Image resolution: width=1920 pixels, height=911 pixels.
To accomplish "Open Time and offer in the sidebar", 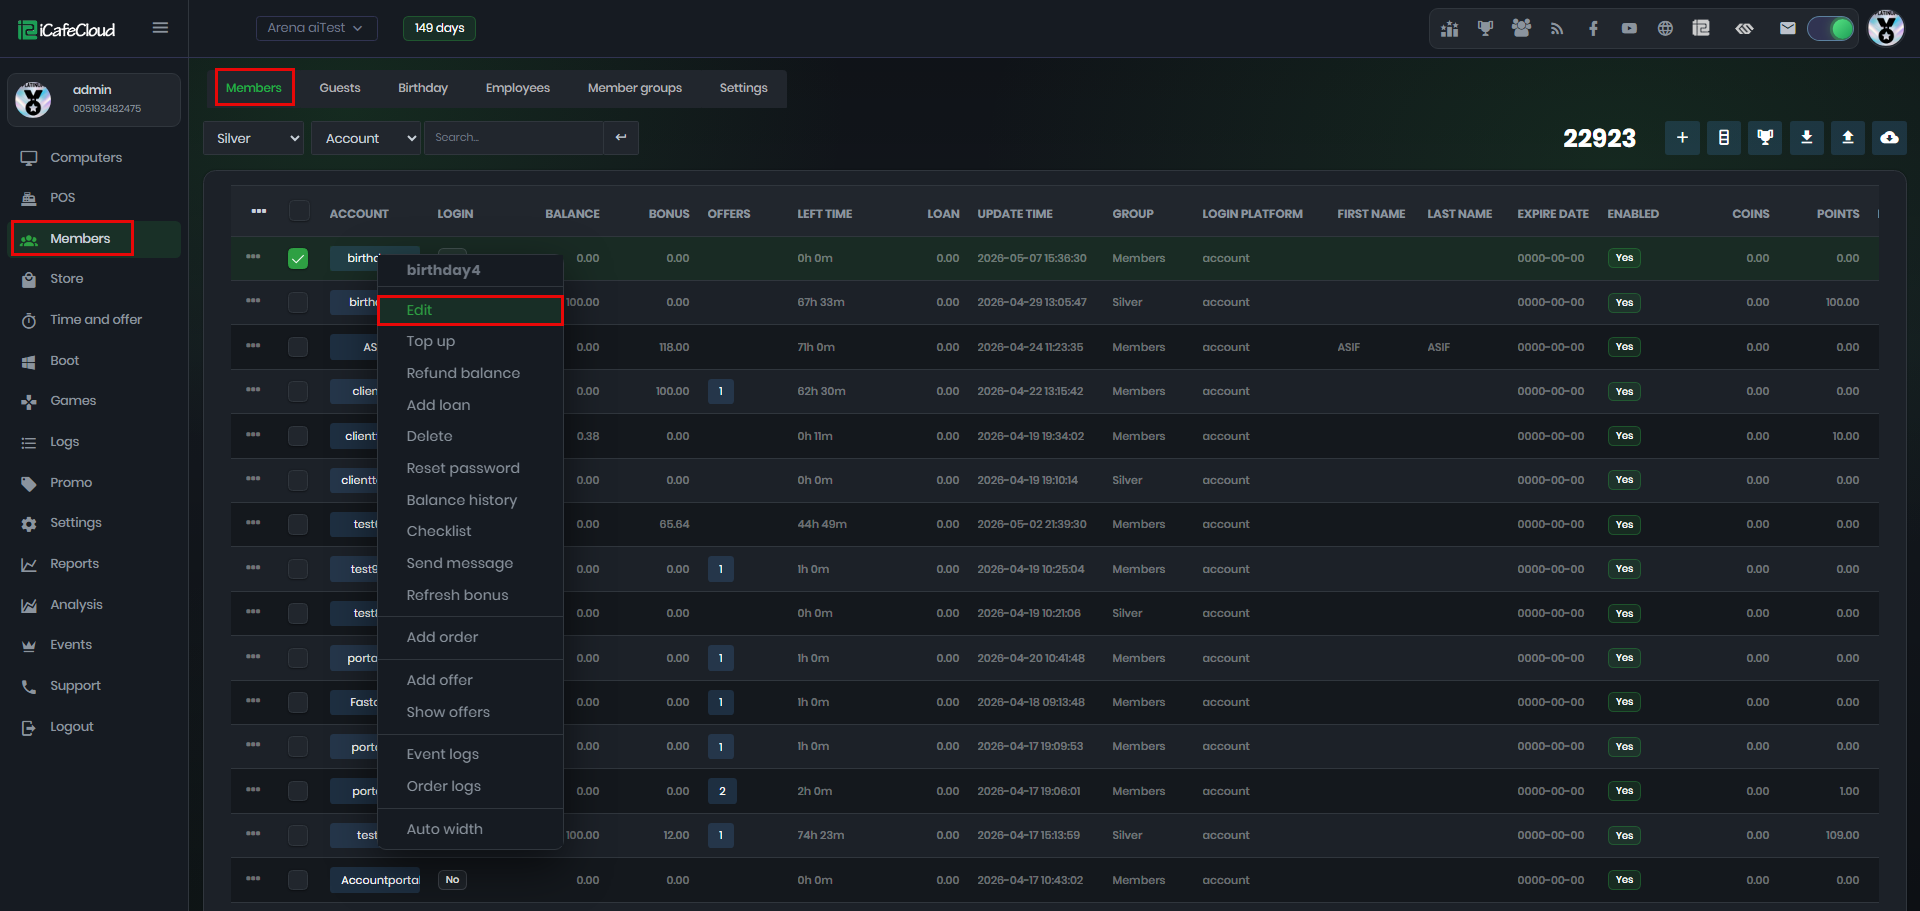I will tap(96, 320).
